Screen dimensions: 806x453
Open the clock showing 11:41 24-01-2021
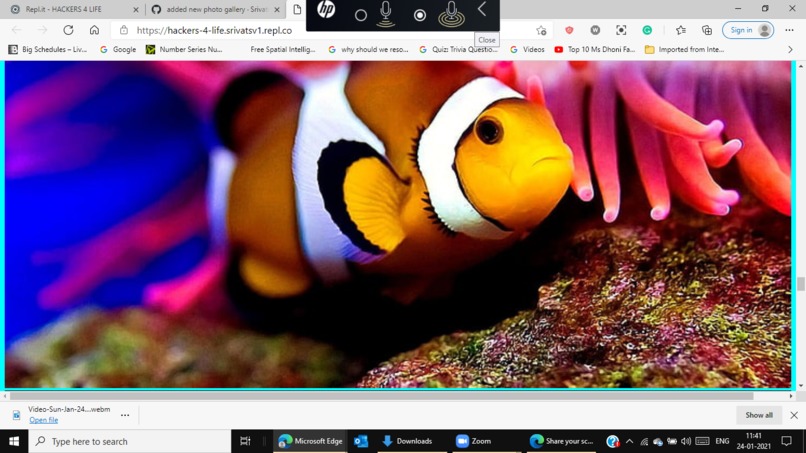click(753, 441)
